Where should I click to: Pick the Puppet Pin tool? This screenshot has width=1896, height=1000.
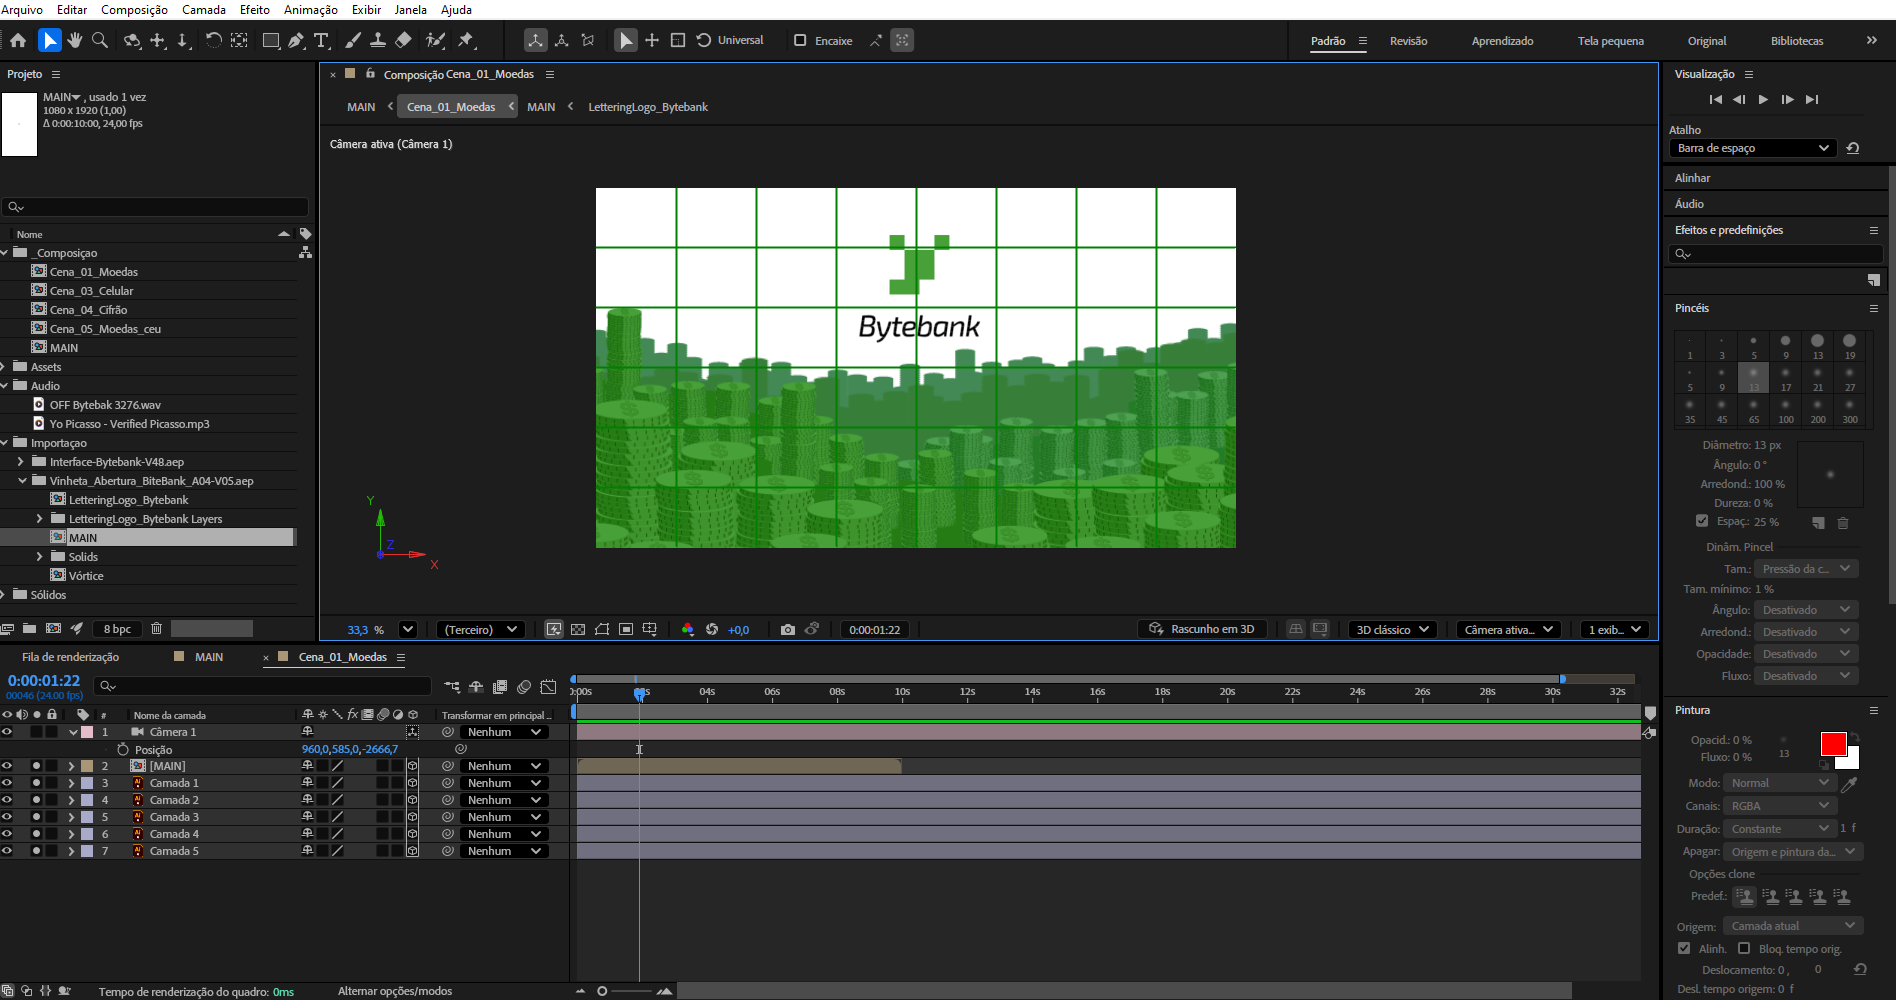point(466,40)
